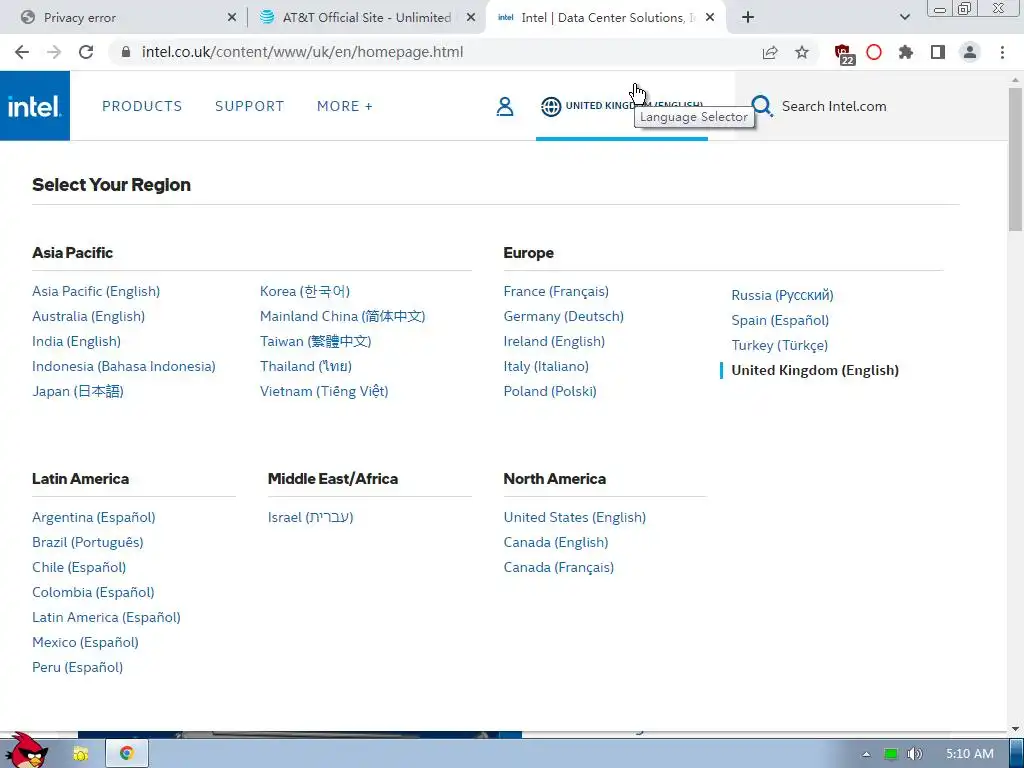The image size is (1024, 768).
Task: Select France (Français)
Action: pyautogui.click(x=556, y=291)
